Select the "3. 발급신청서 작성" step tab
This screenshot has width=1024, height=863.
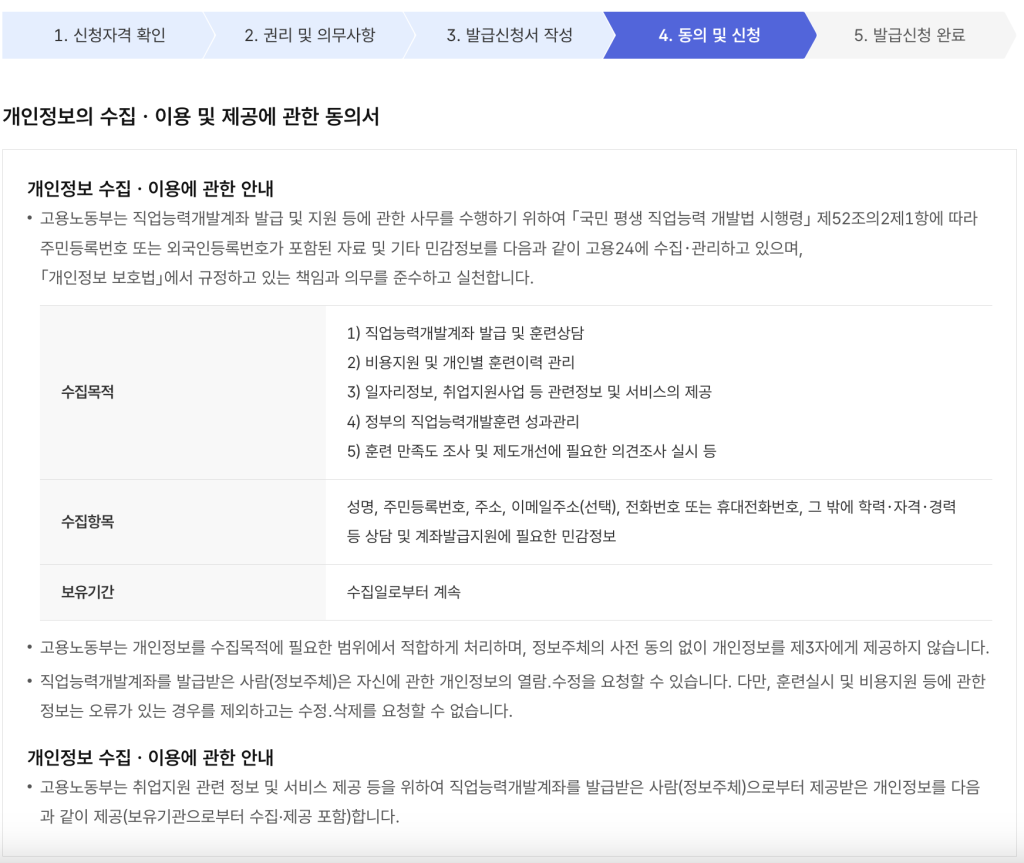511,35
